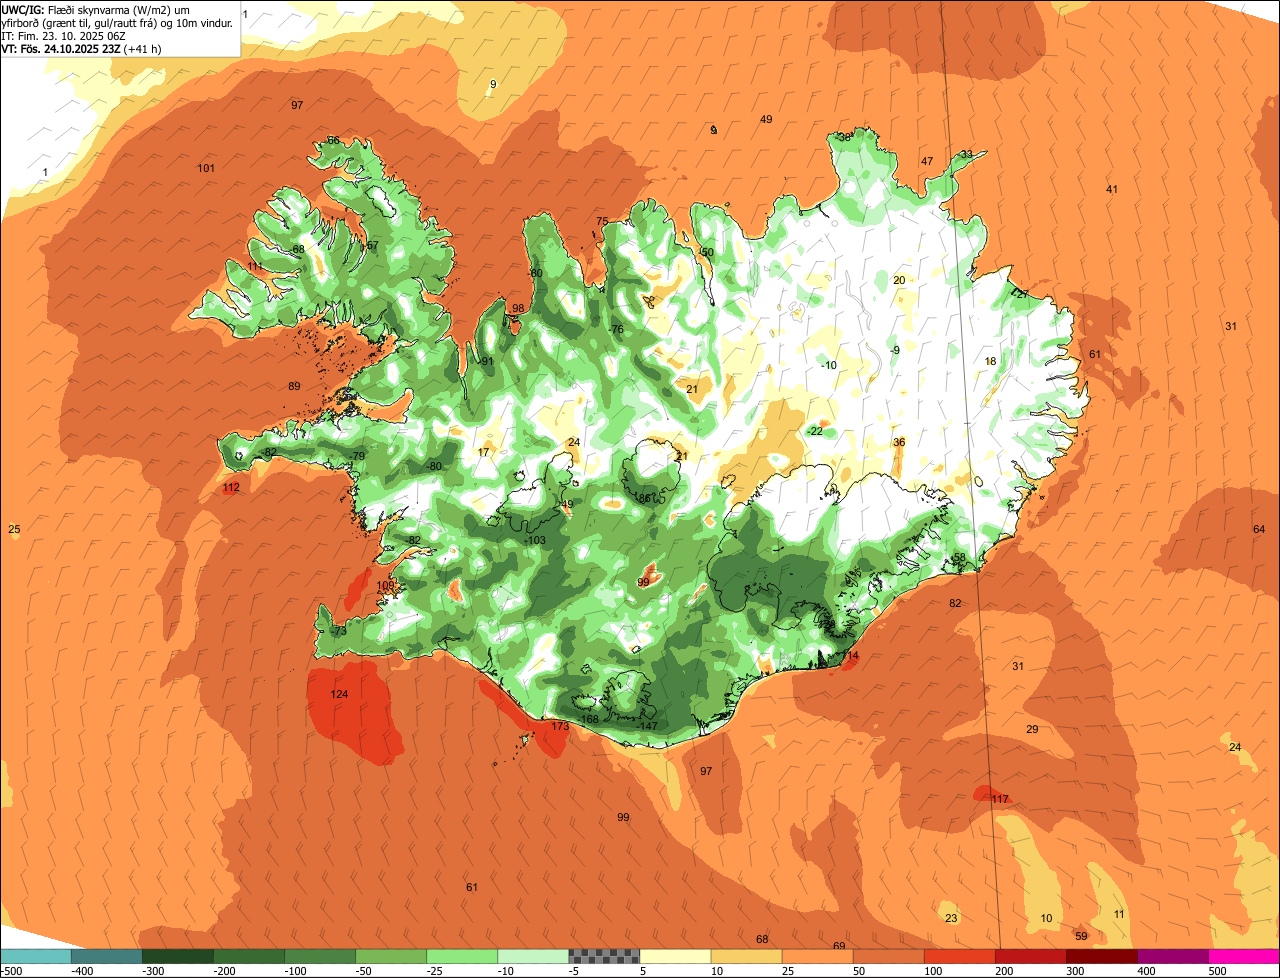Click the -103 value on the map

click(x=535, y=540)
